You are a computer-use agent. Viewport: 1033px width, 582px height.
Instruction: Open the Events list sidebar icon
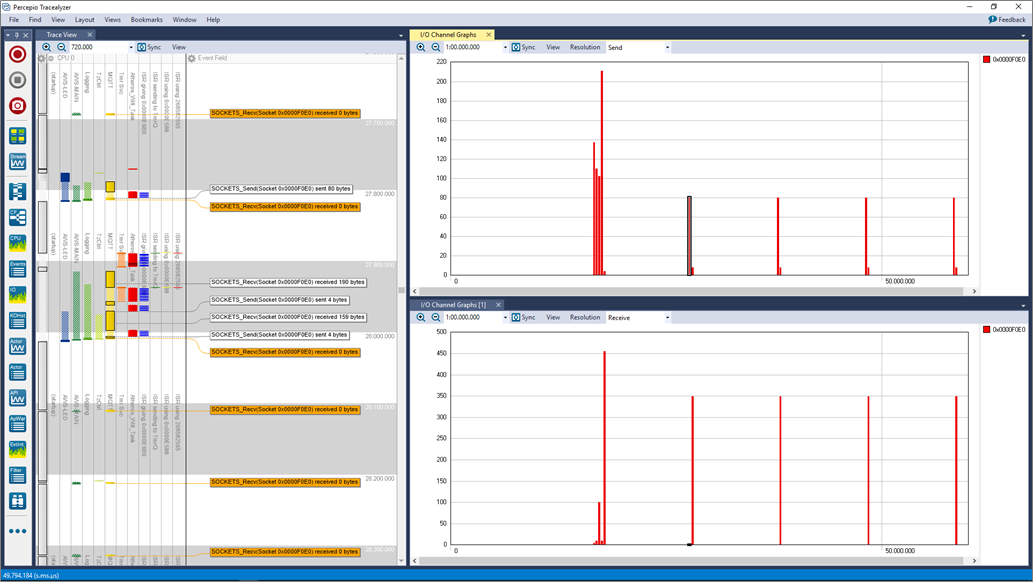click(x=17, y=268)
